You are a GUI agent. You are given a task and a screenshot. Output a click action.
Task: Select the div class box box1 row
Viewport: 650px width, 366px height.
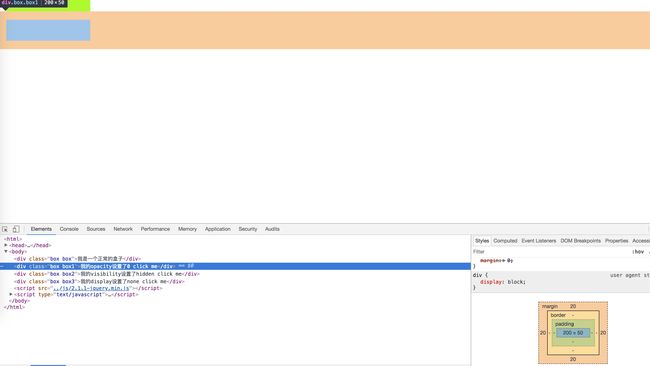click(x=235, y=266)
